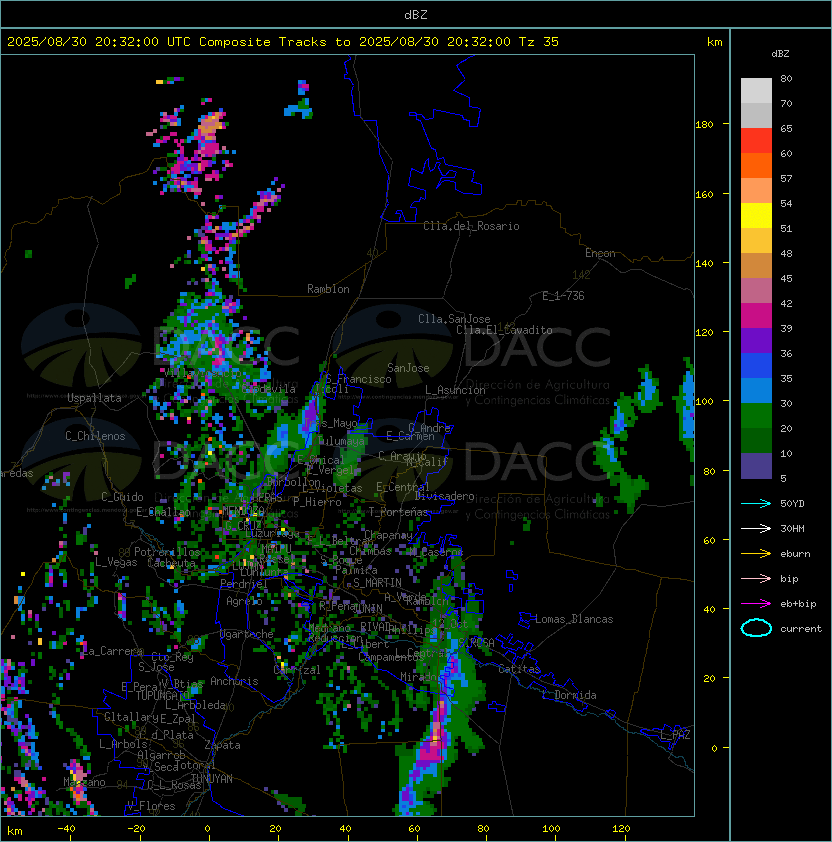
Task: Select the magenta 39–42 dBZ swatch
Action: point(756,316)
